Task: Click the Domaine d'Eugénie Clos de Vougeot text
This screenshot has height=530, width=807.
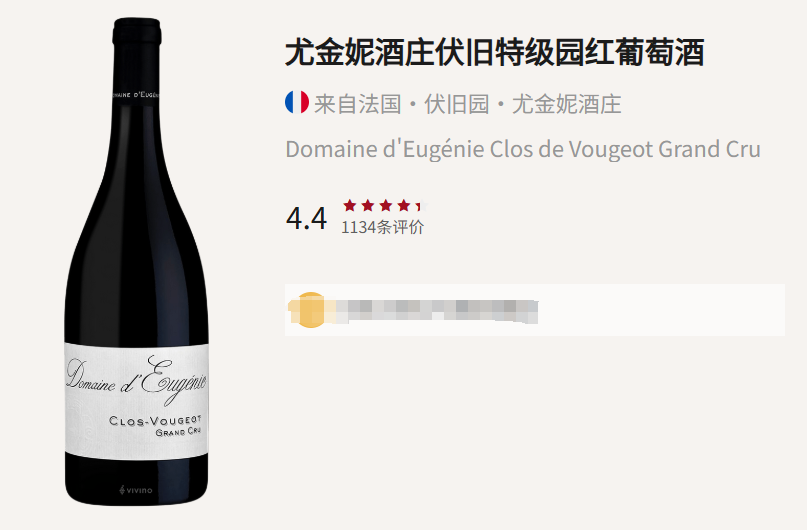Action: [x=523, y=149]
